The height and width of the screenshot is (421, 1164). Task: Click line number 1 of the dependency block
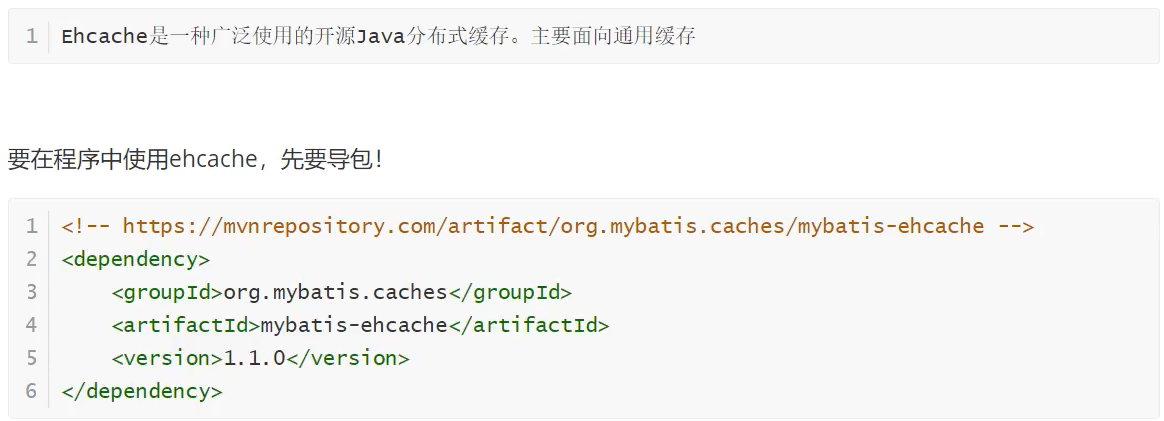point(31,226)
